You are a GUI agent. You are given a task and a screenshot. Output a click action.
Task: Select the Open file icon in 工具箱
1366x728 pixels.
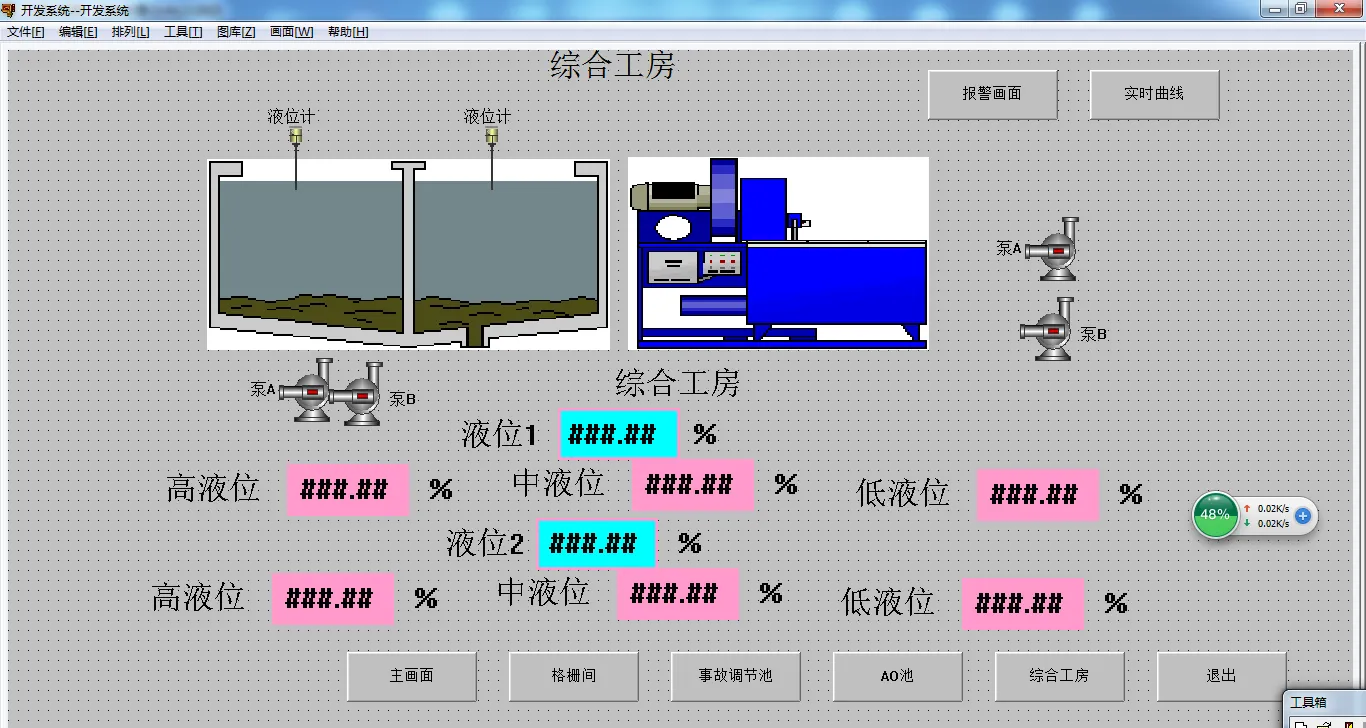1322,724
